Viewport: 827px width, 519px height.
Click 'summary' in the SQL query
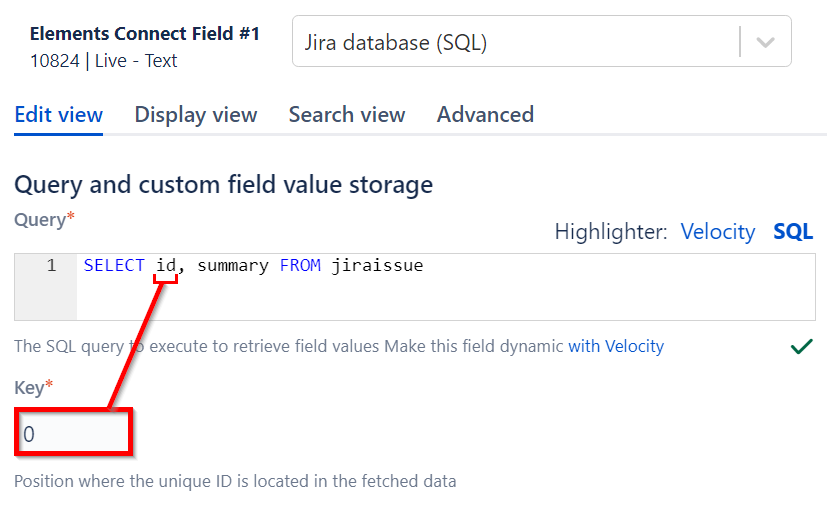point(233,266)
